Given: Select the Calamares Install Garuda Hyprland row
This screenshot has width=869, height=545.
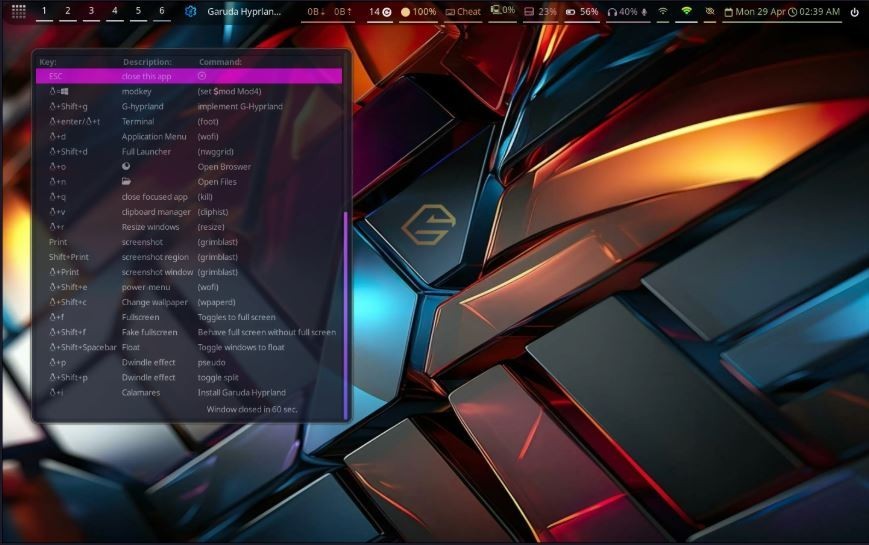Looking at the screenshot, I should (x=189, y=392).
